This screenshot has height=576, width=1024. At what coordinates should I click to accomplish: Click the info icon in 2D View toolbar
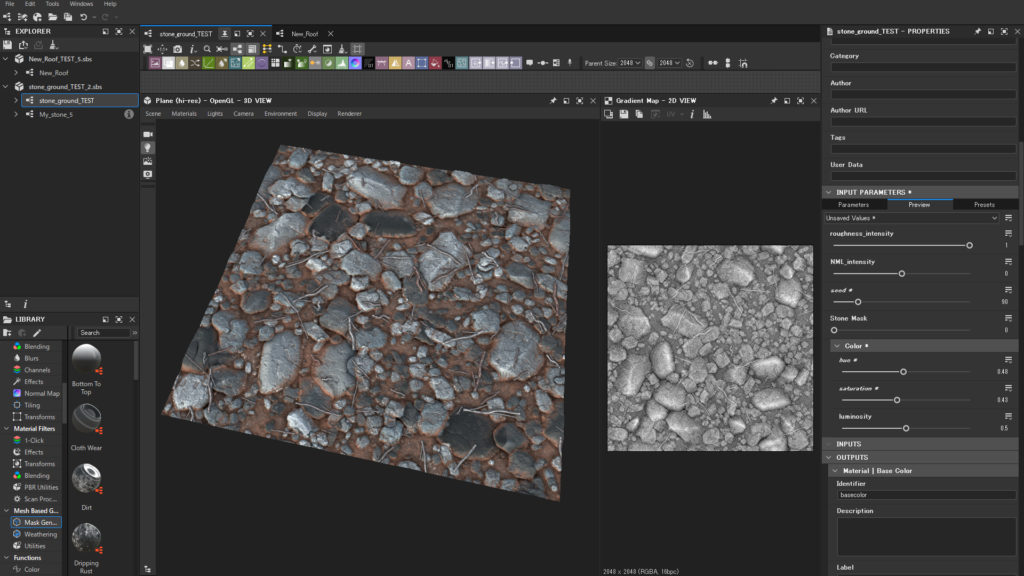(692, 114)
